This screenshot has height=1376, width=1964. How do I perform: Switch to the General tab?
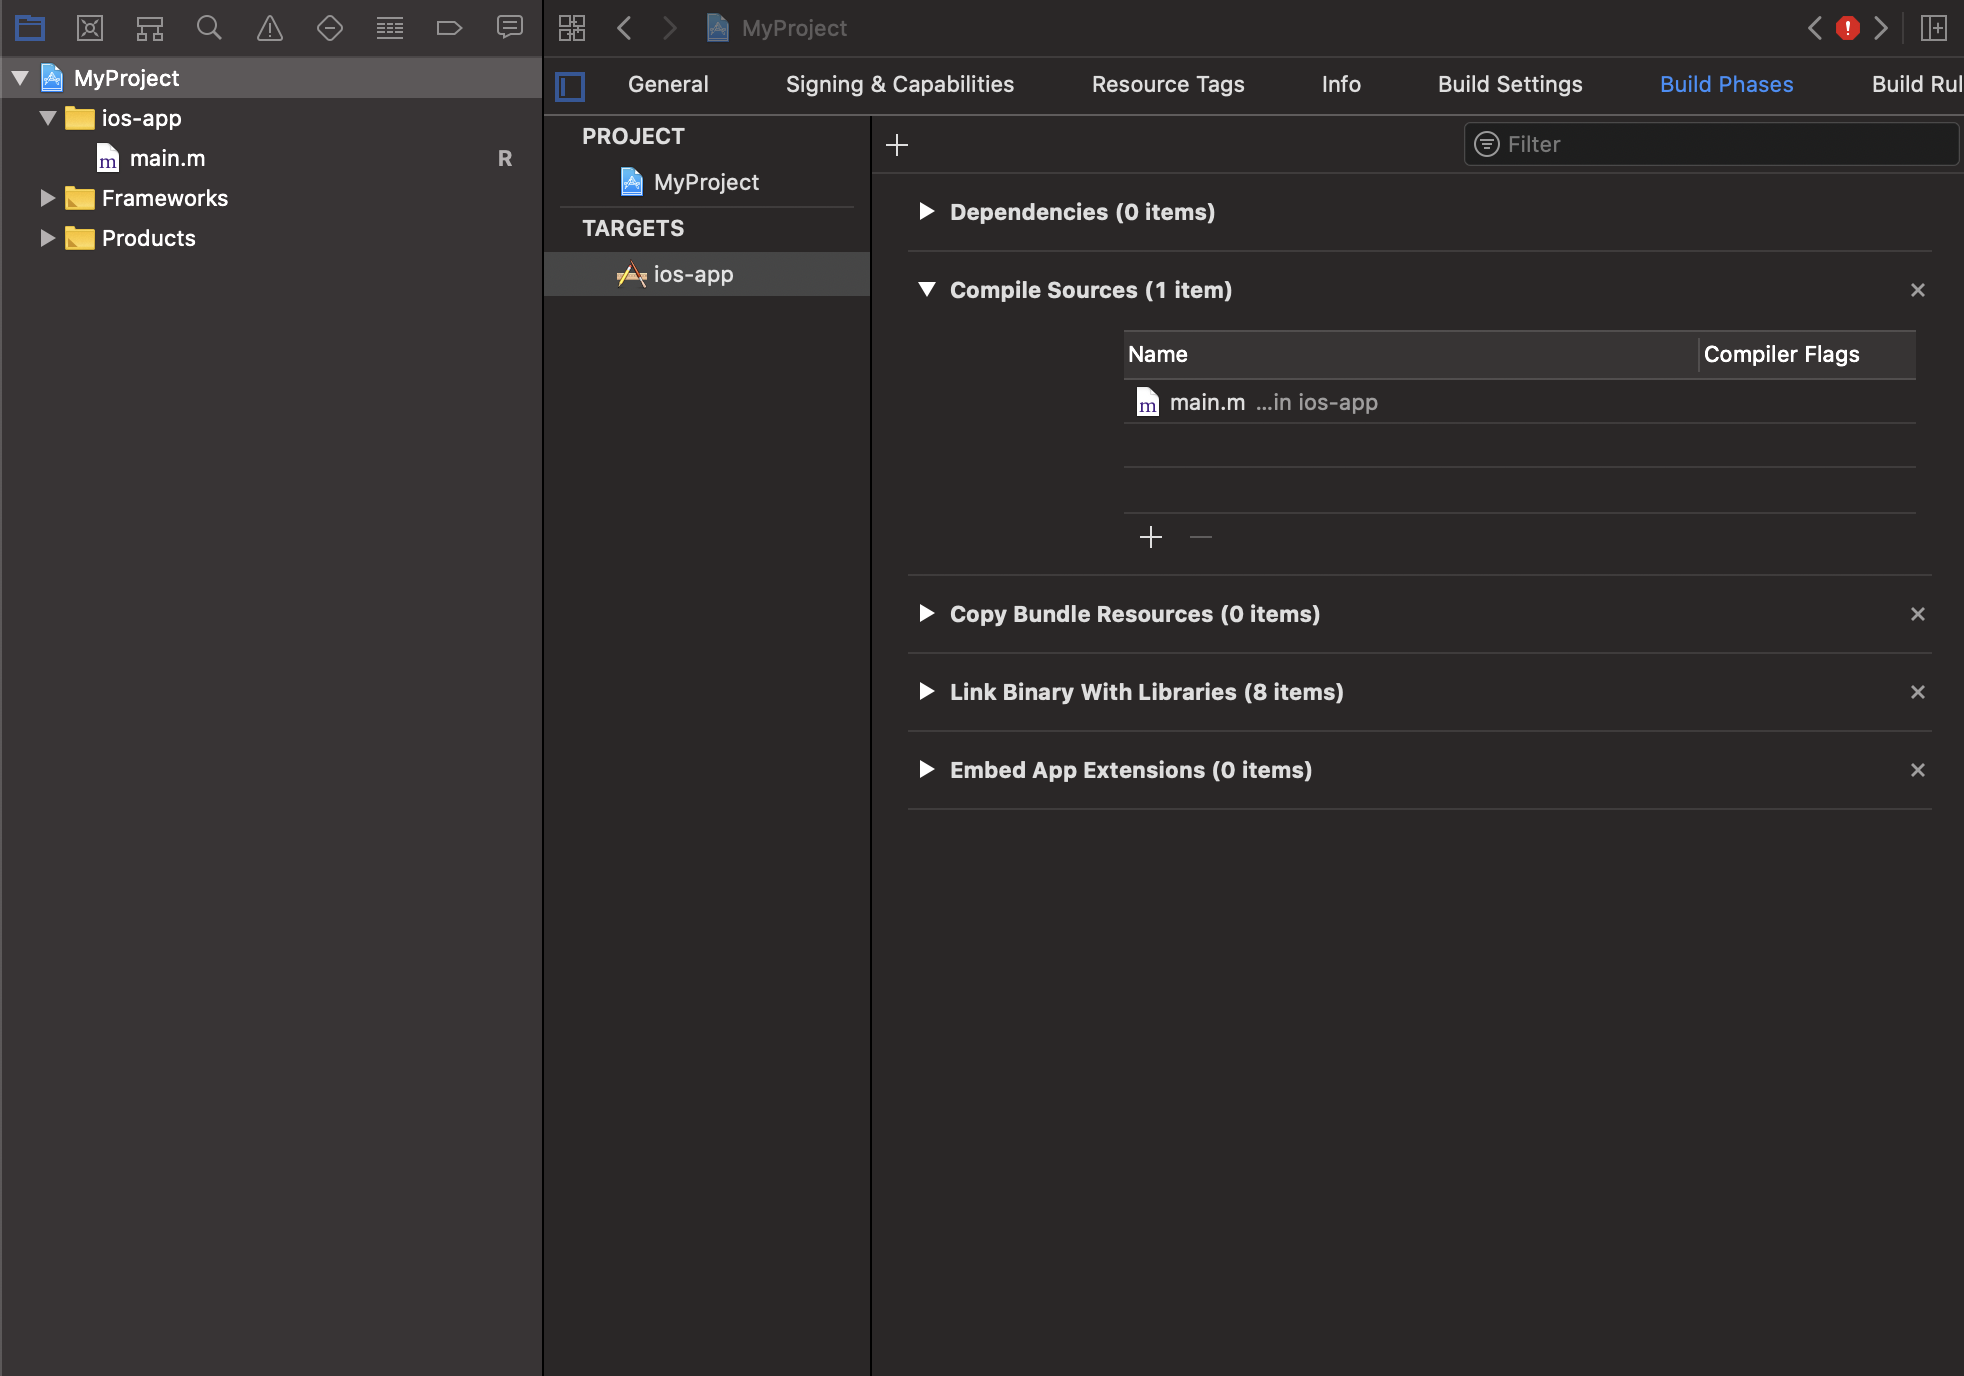click(668, 84)
